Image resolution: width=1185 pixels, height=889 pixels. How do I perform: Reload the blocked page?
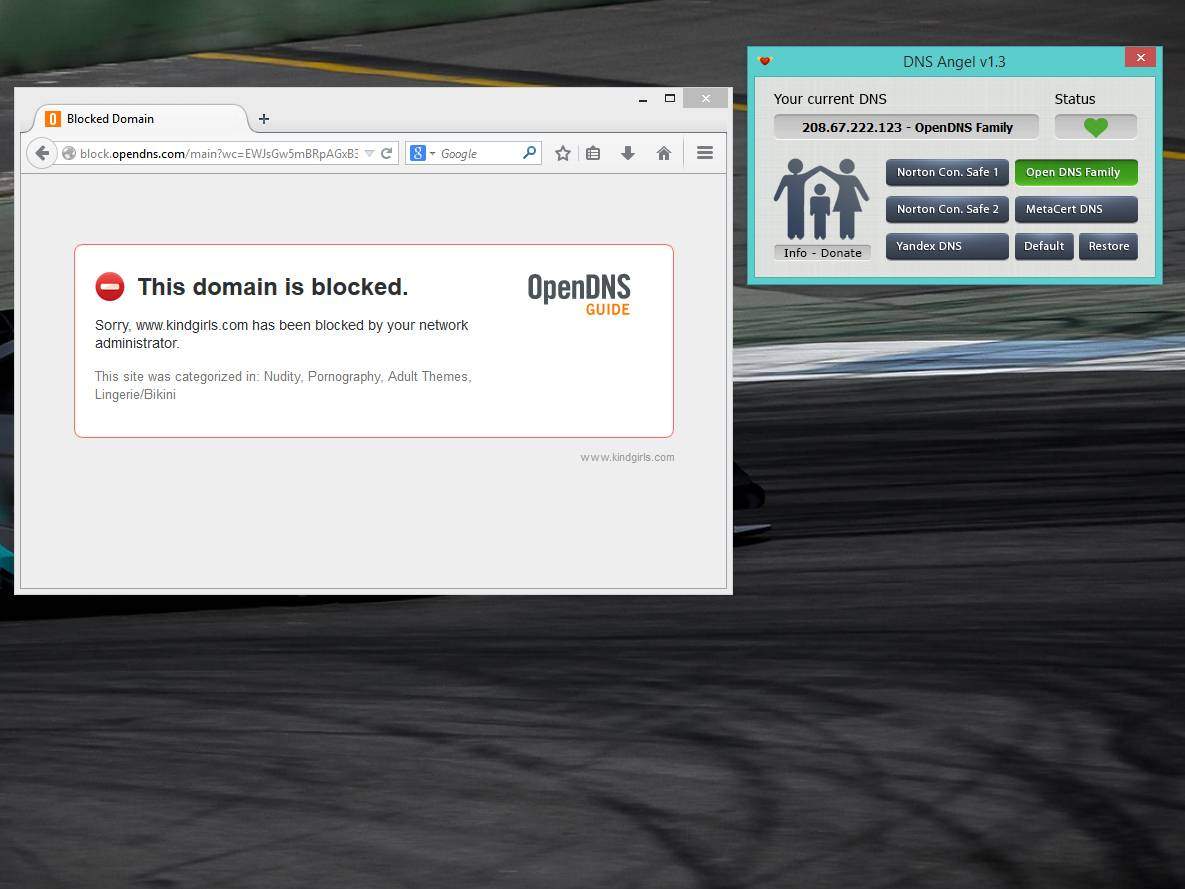pos(386,153)
